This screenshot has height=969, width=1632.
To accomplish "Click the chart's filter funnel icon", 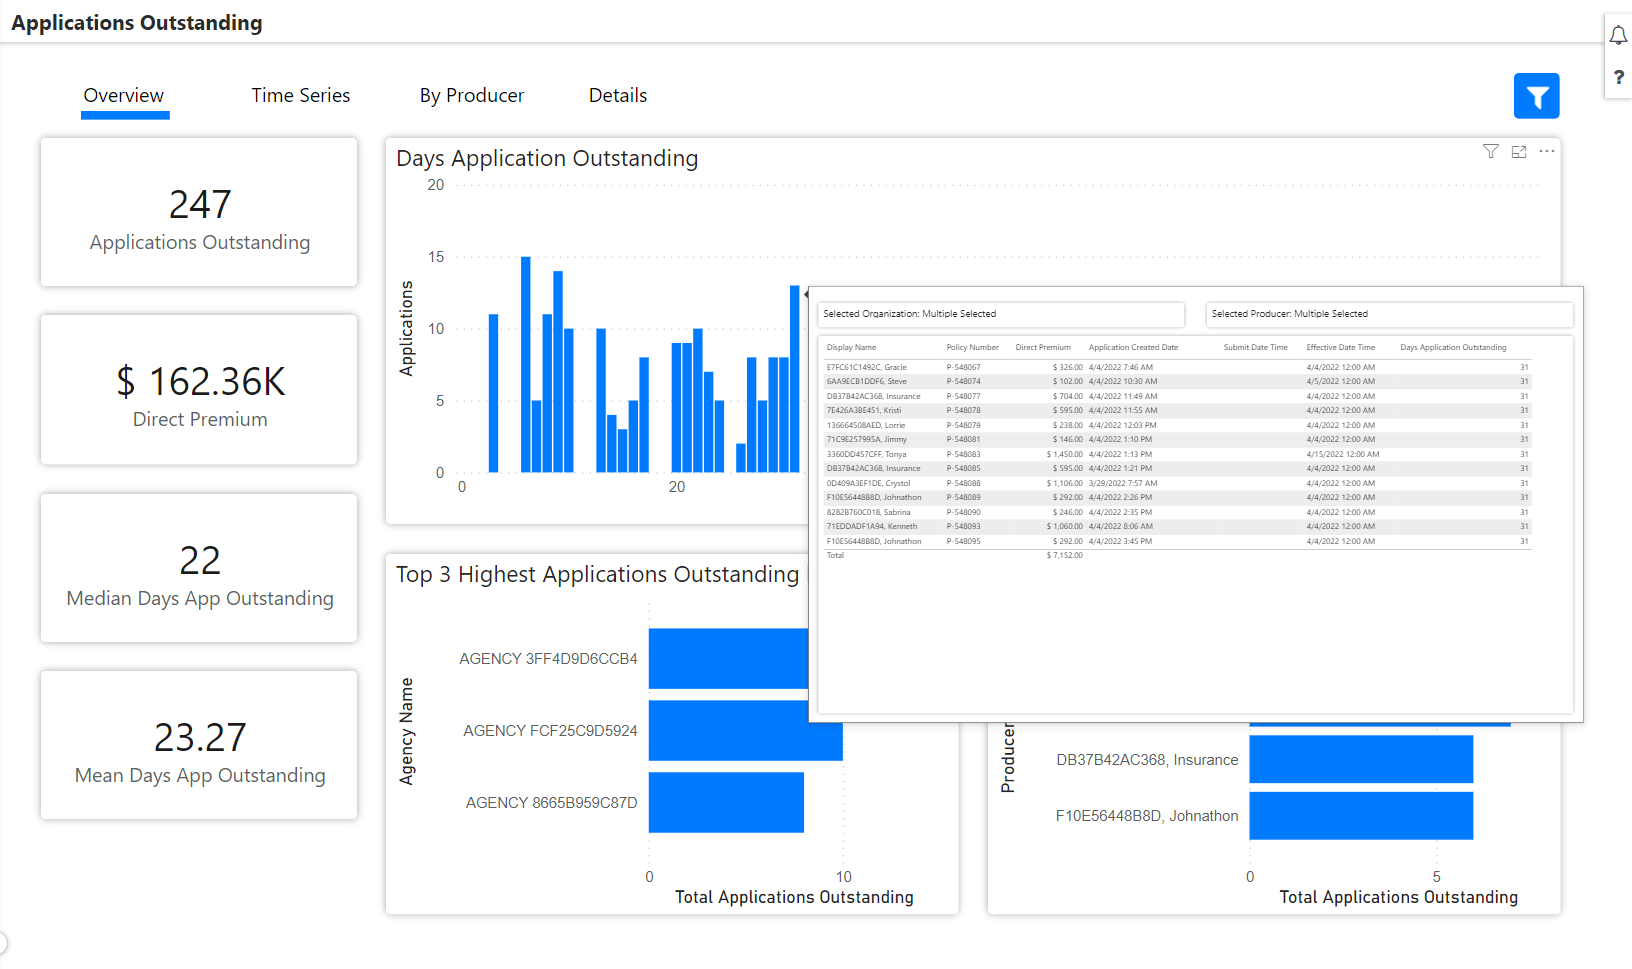I will point(1490,151).
